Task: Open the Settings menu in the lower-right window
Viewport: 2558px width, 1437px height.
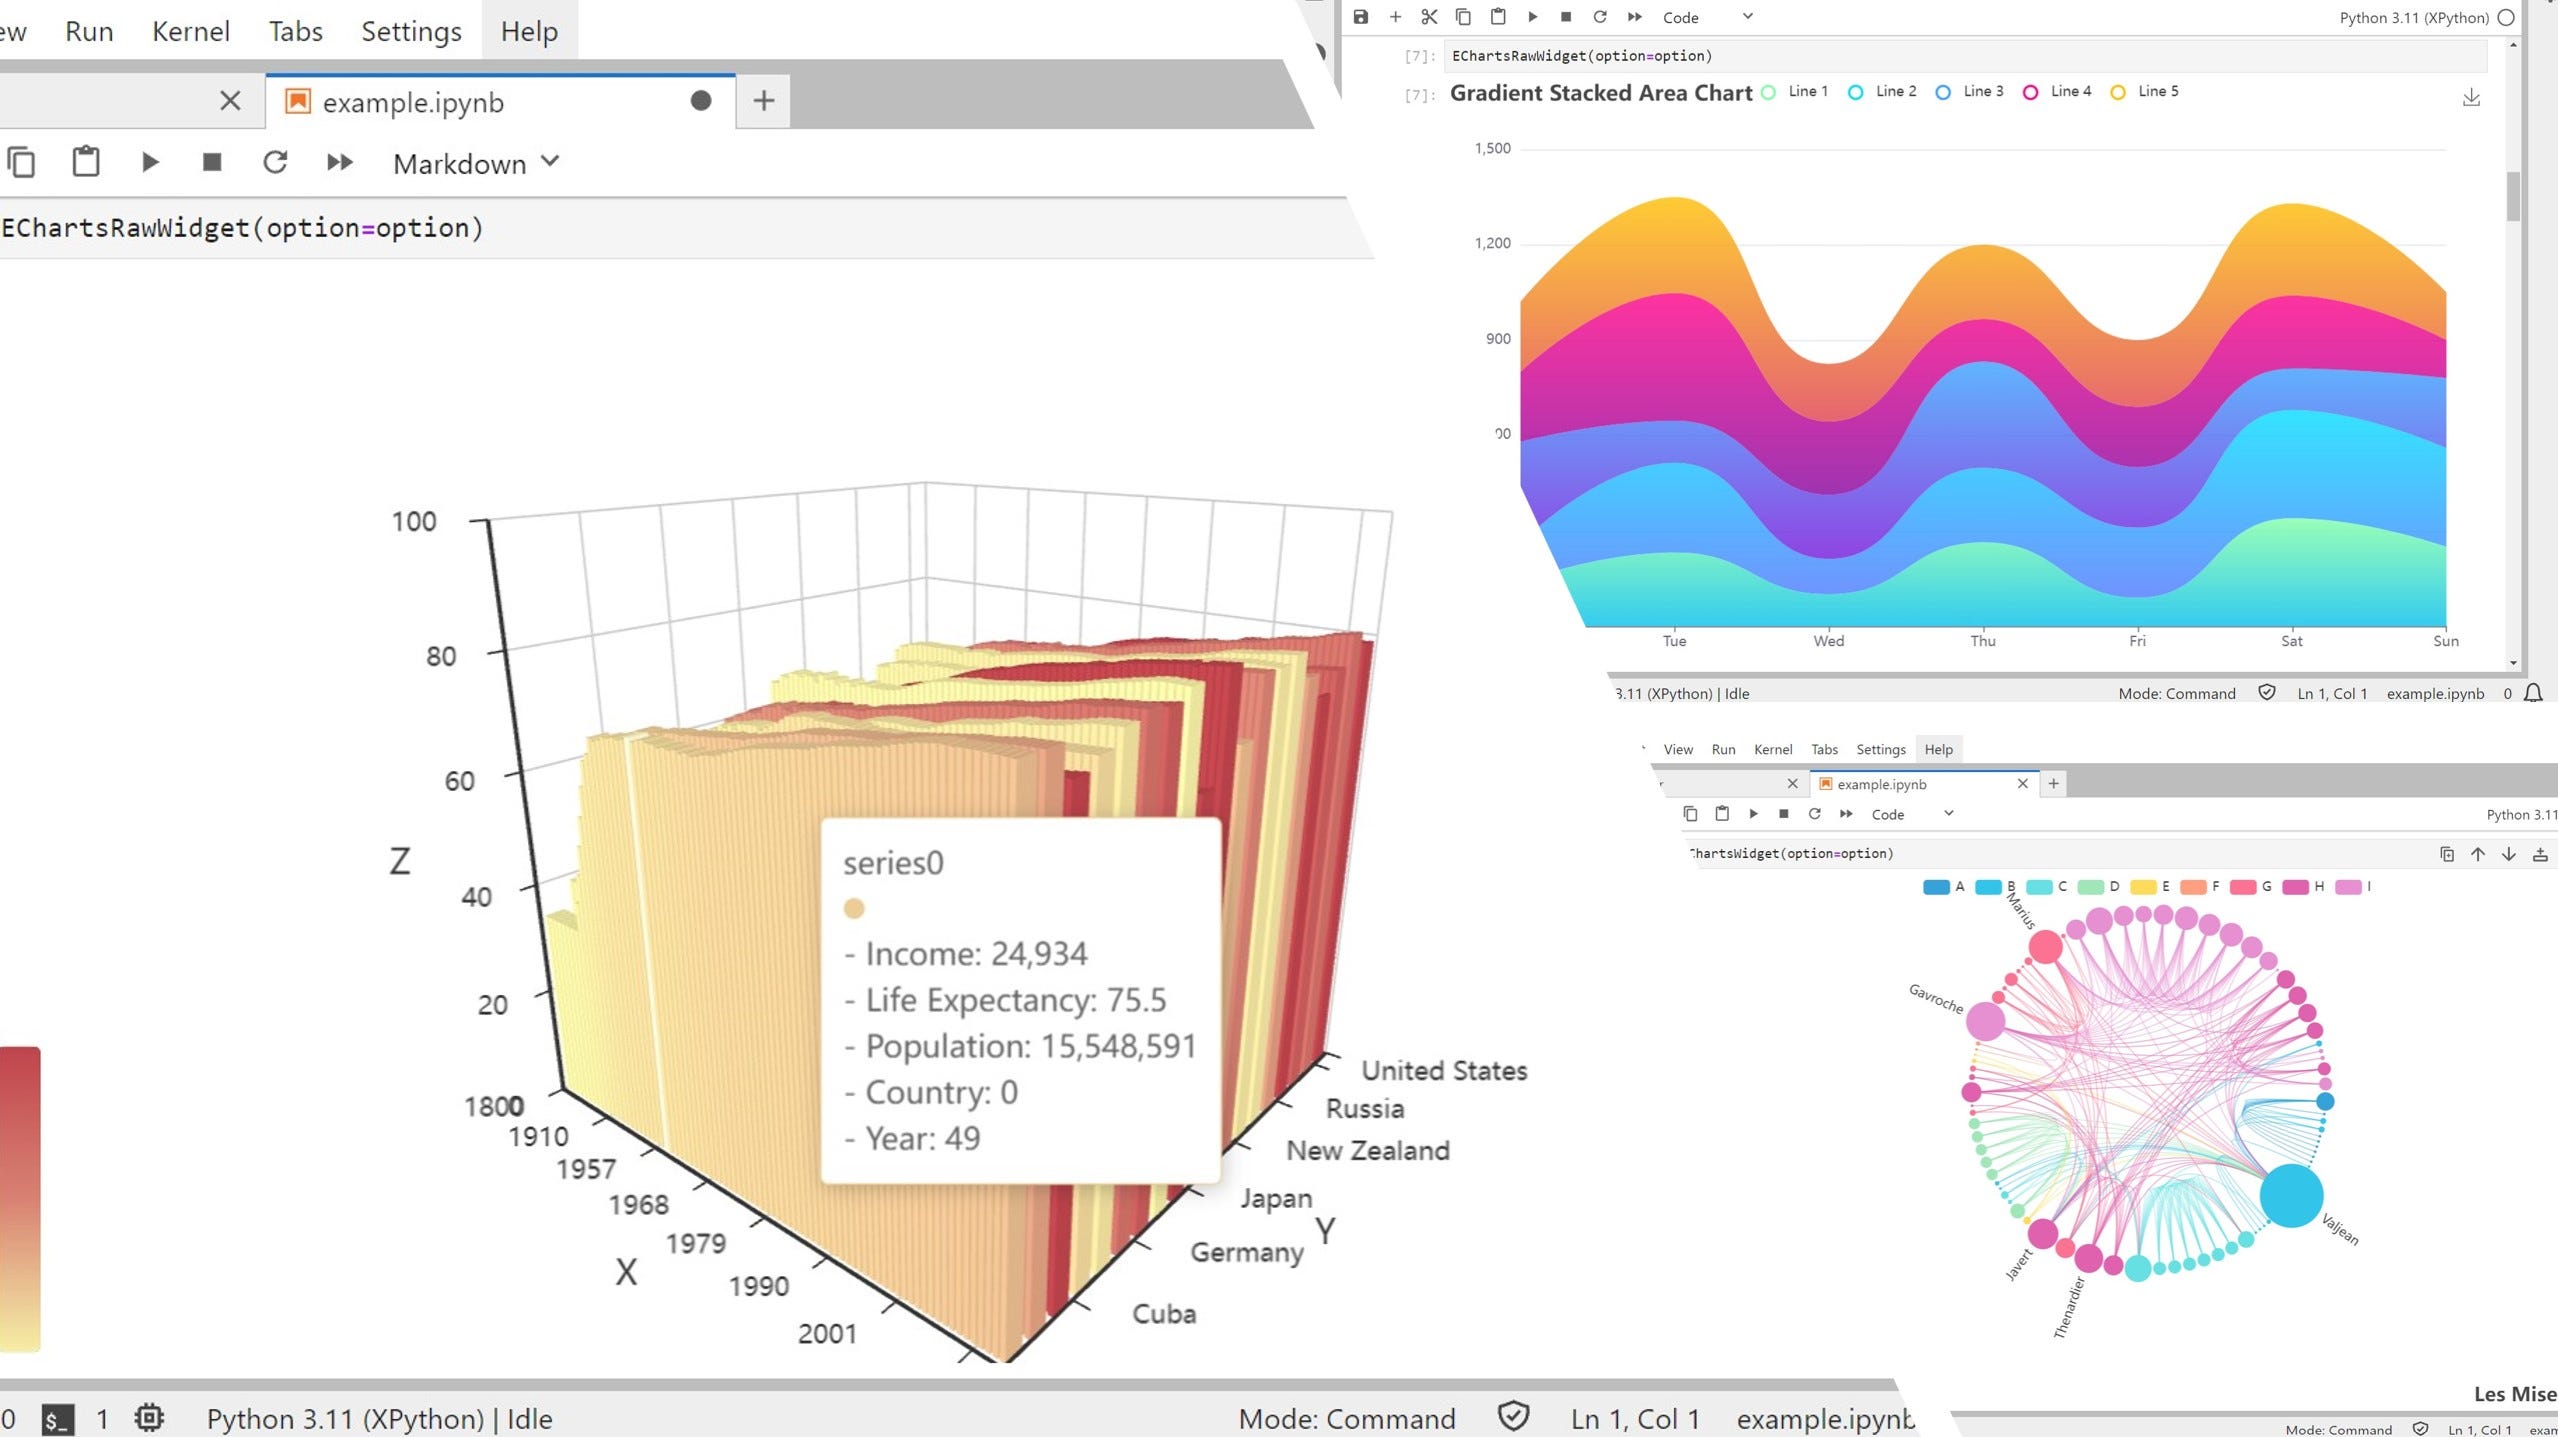Action: (x=1880, y=749)
